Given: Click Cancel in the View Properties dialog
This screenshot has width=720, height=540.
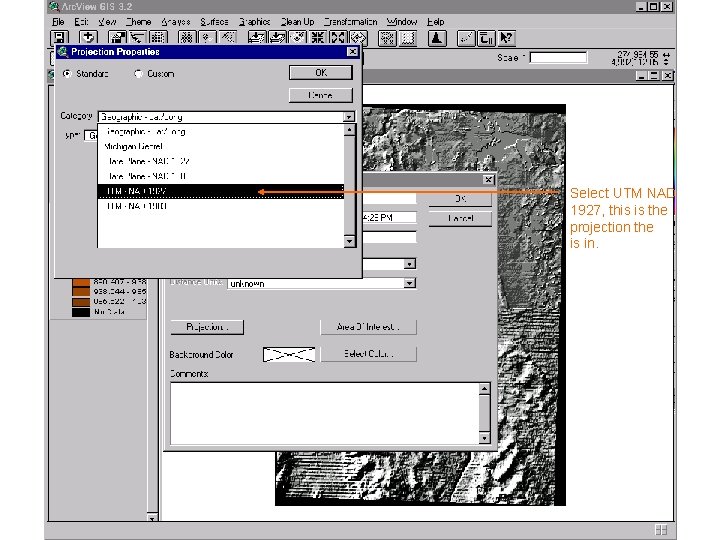Looking at the screenshot, I should [x=460, y=219].
